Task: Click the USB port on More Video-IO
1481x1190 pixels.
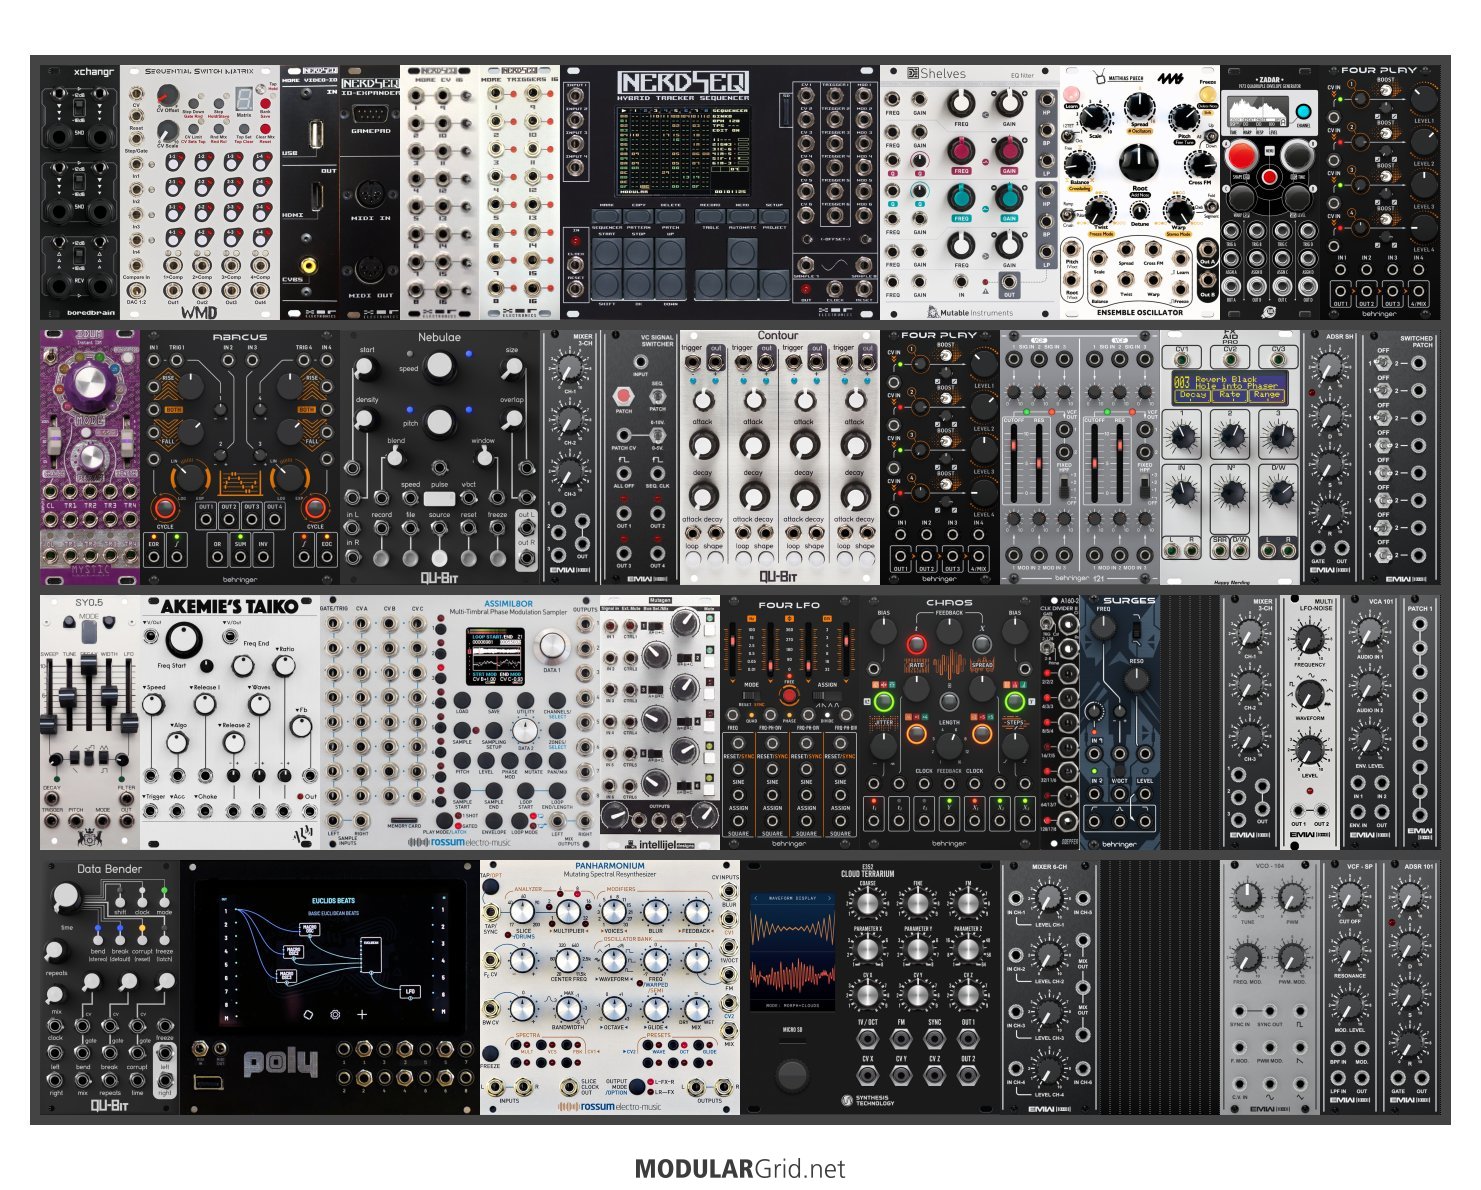Action: click(316, 132)
